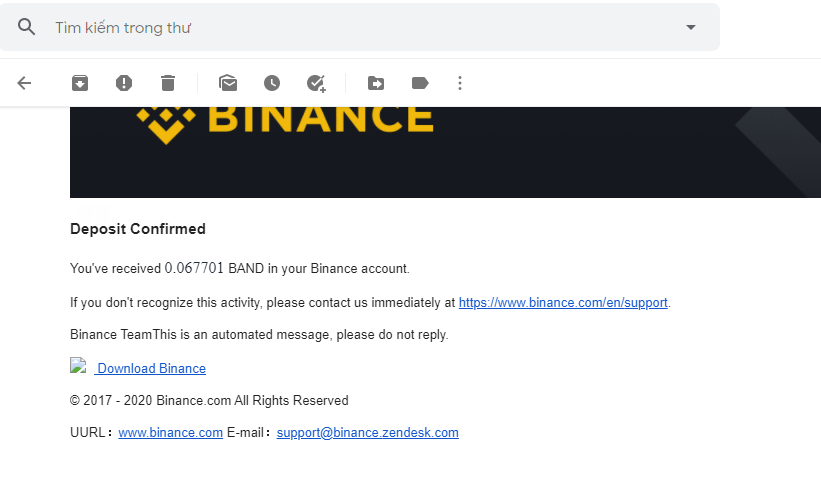The height and width of the screenshot is (488, 821).
Task: Click the search magnifier icon
Action: (x=27, y=27)
